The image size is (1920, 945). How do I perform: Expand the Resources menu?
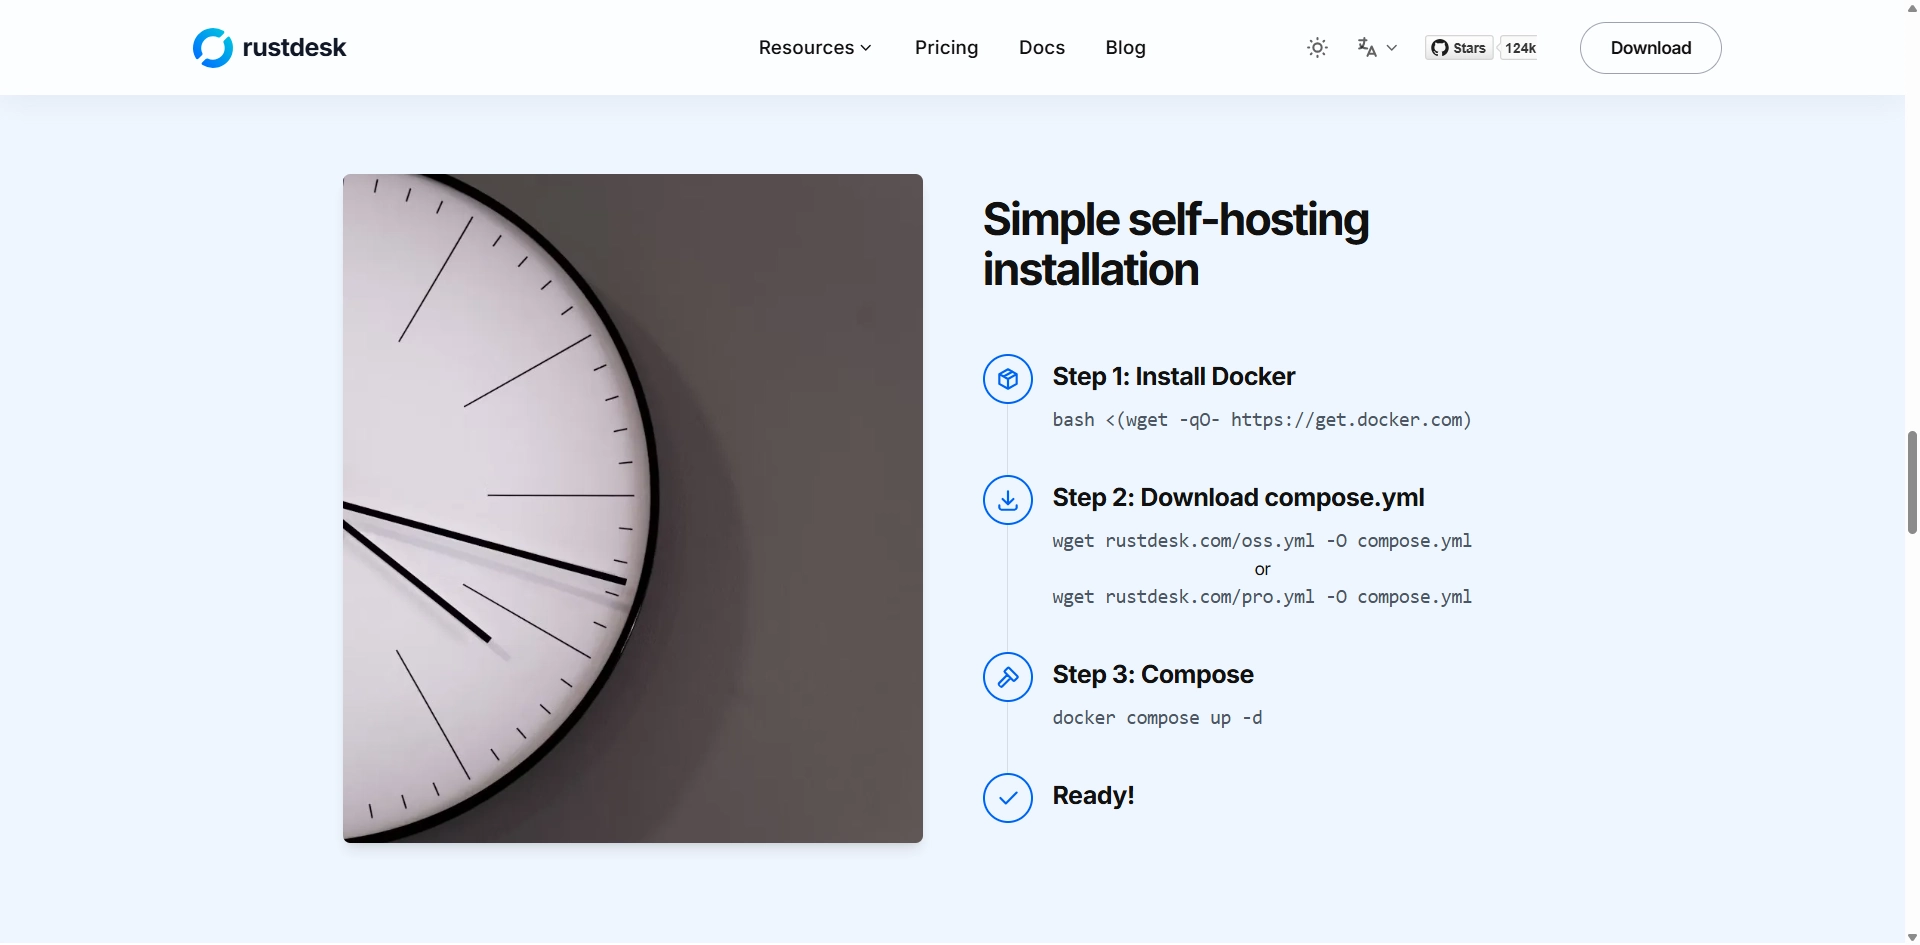pyautogui.click(x=815, y=48)
